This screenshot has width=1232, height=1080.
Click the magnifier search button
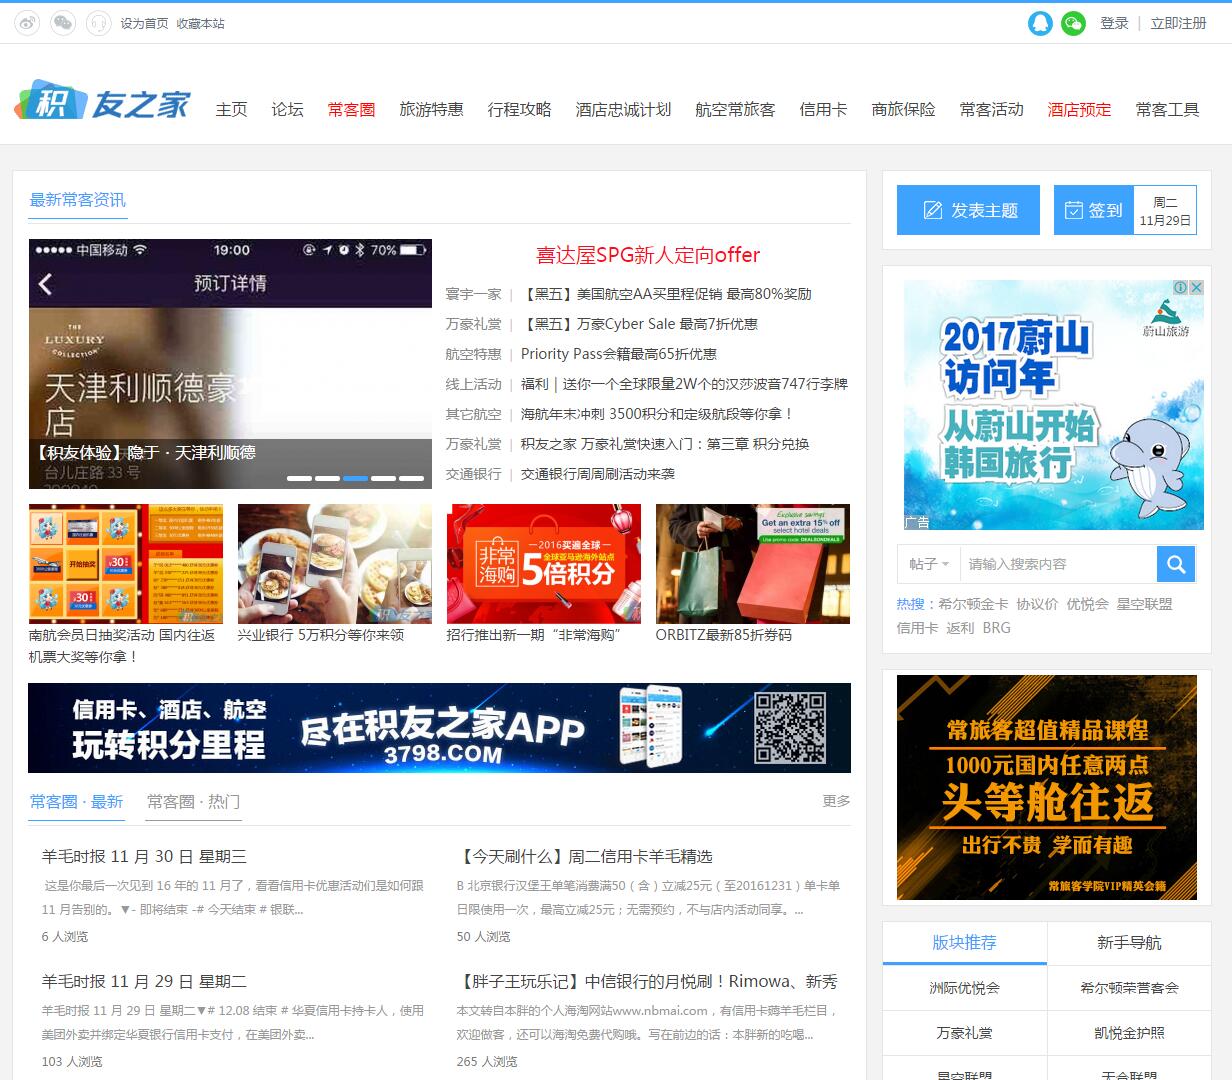1176,564
